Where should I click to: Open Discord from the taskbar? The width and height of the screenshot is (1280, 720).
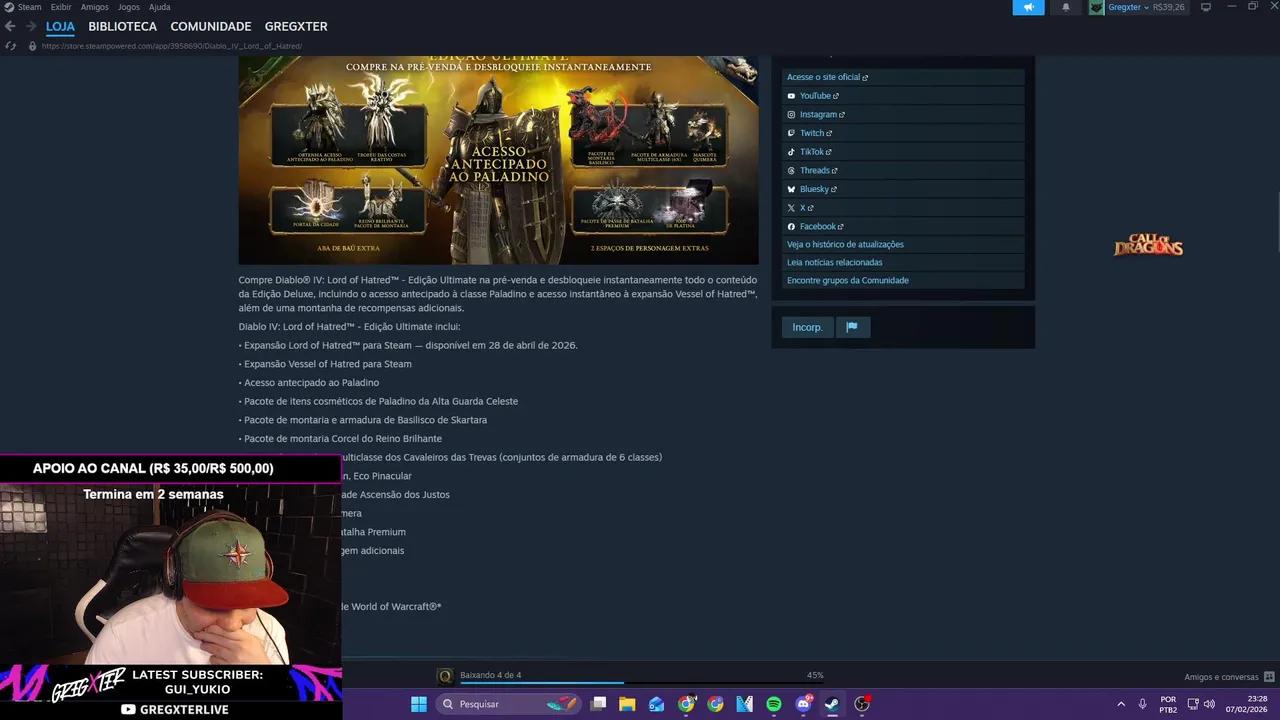801,704
